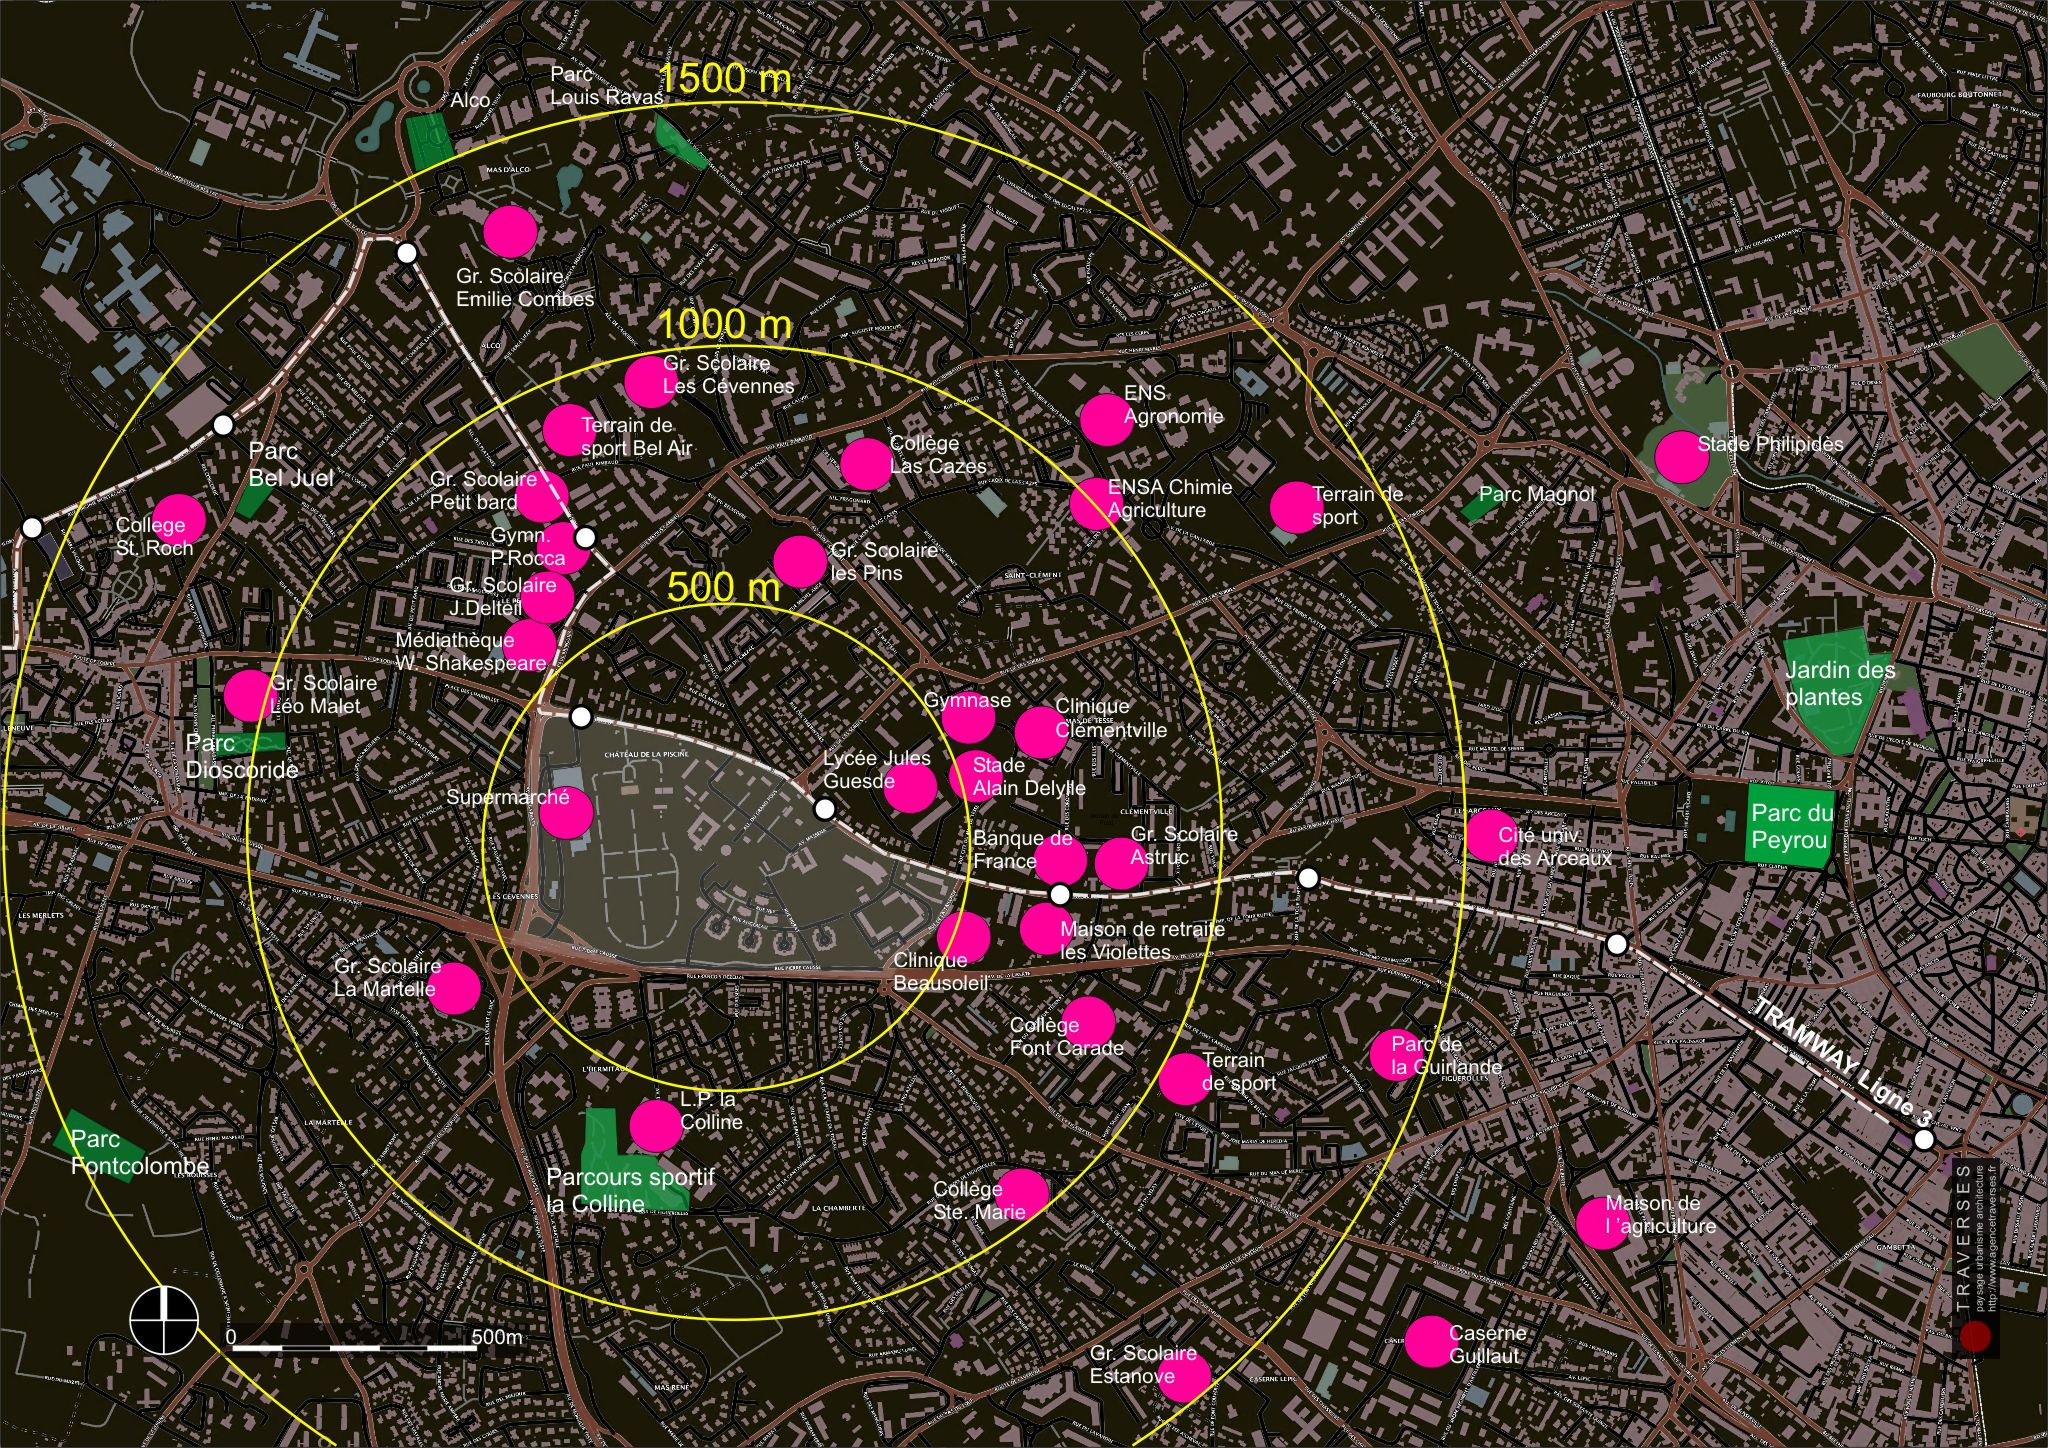Click the Médiathèque W. Shakespeare pink marker
The width and height of the screenshot is (2048, 1448).
click(x=529, y=647)
